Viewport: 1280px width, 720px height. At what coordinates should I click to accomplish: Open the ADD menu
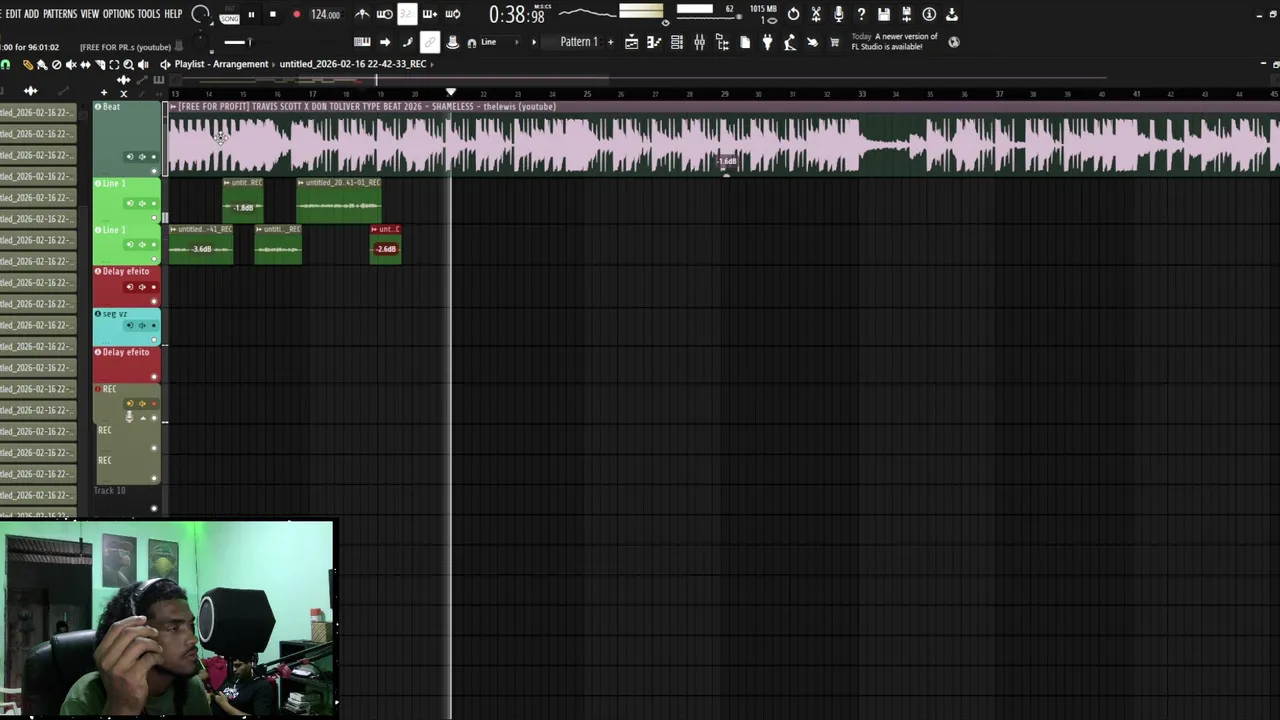tap(31, 14)
